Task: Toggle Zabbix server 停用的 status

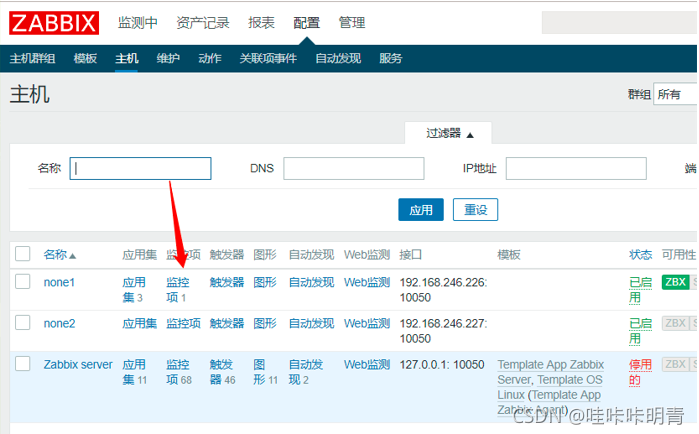Action: coord(640,372)
